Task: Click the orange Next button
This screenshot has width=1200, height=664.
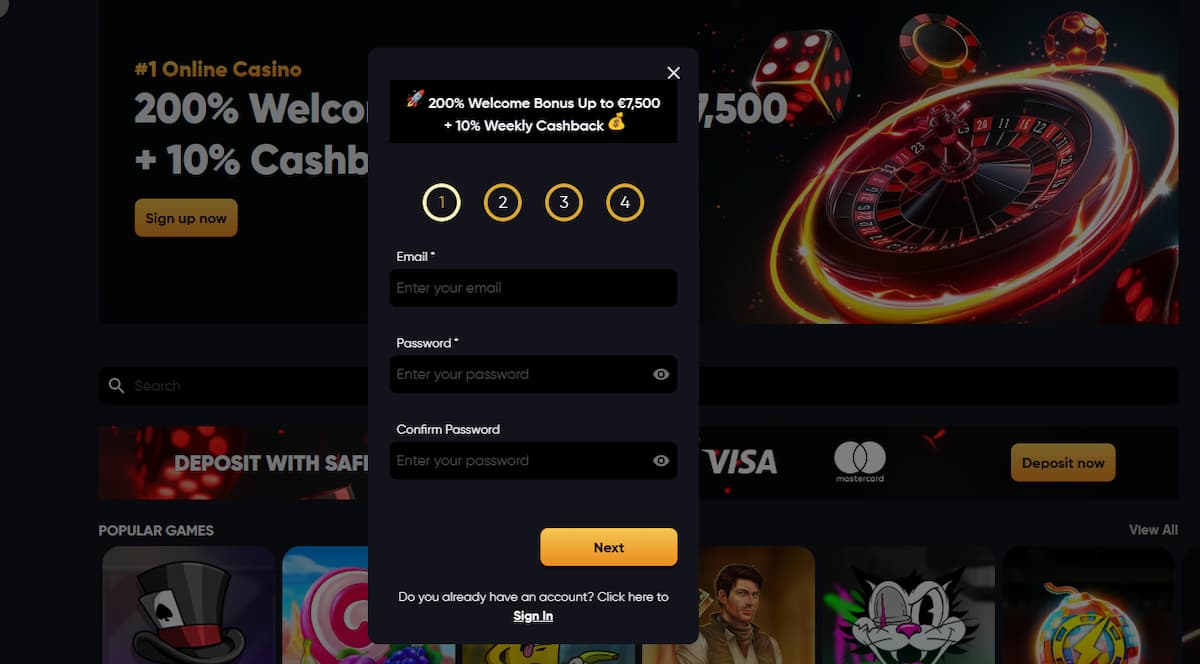Action: pyautogui.click(x=609, y=547)
